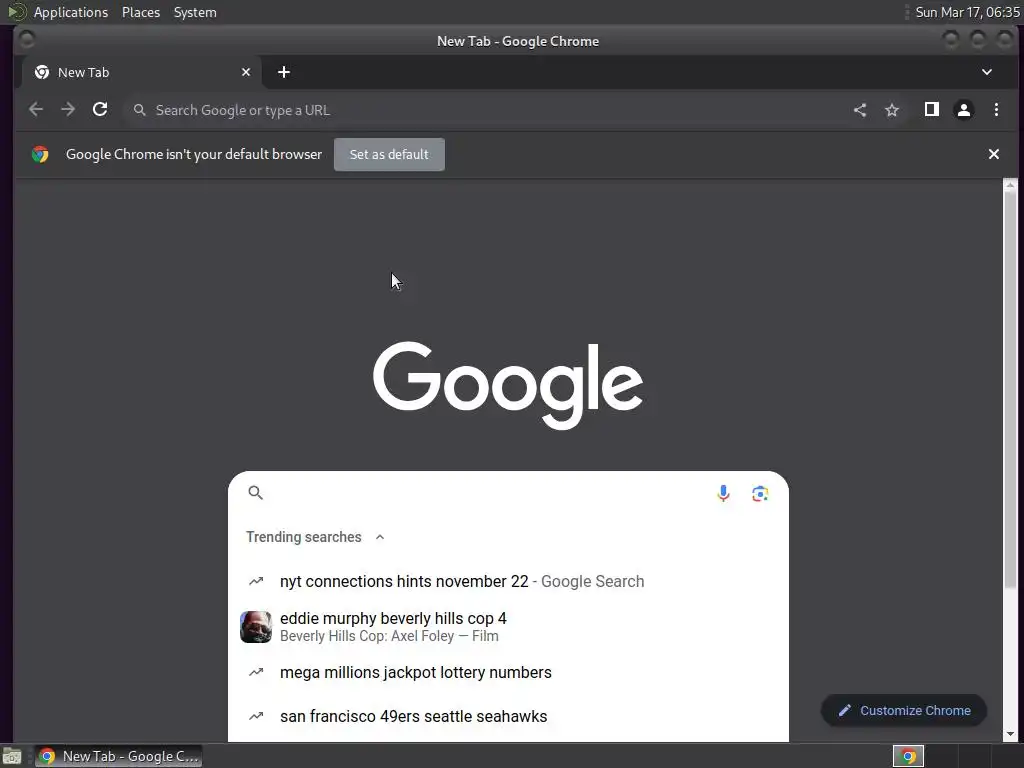Click the scrollbar down arrow
Image resolution: width=1024 pixels, height=768 pixels.
[1010, 735]
